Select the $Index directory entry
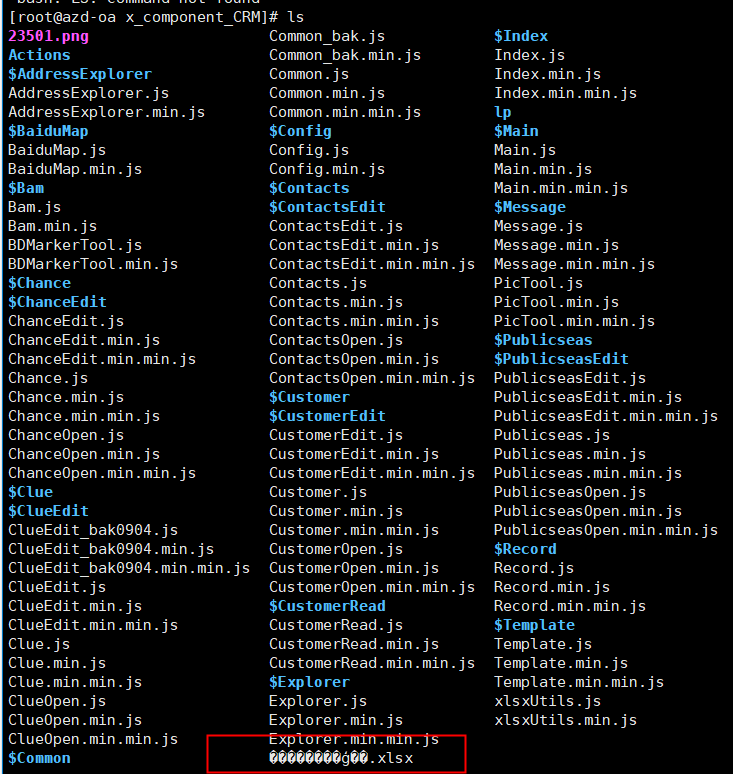This screenshot has width=733, height=774. click(521, 36)
